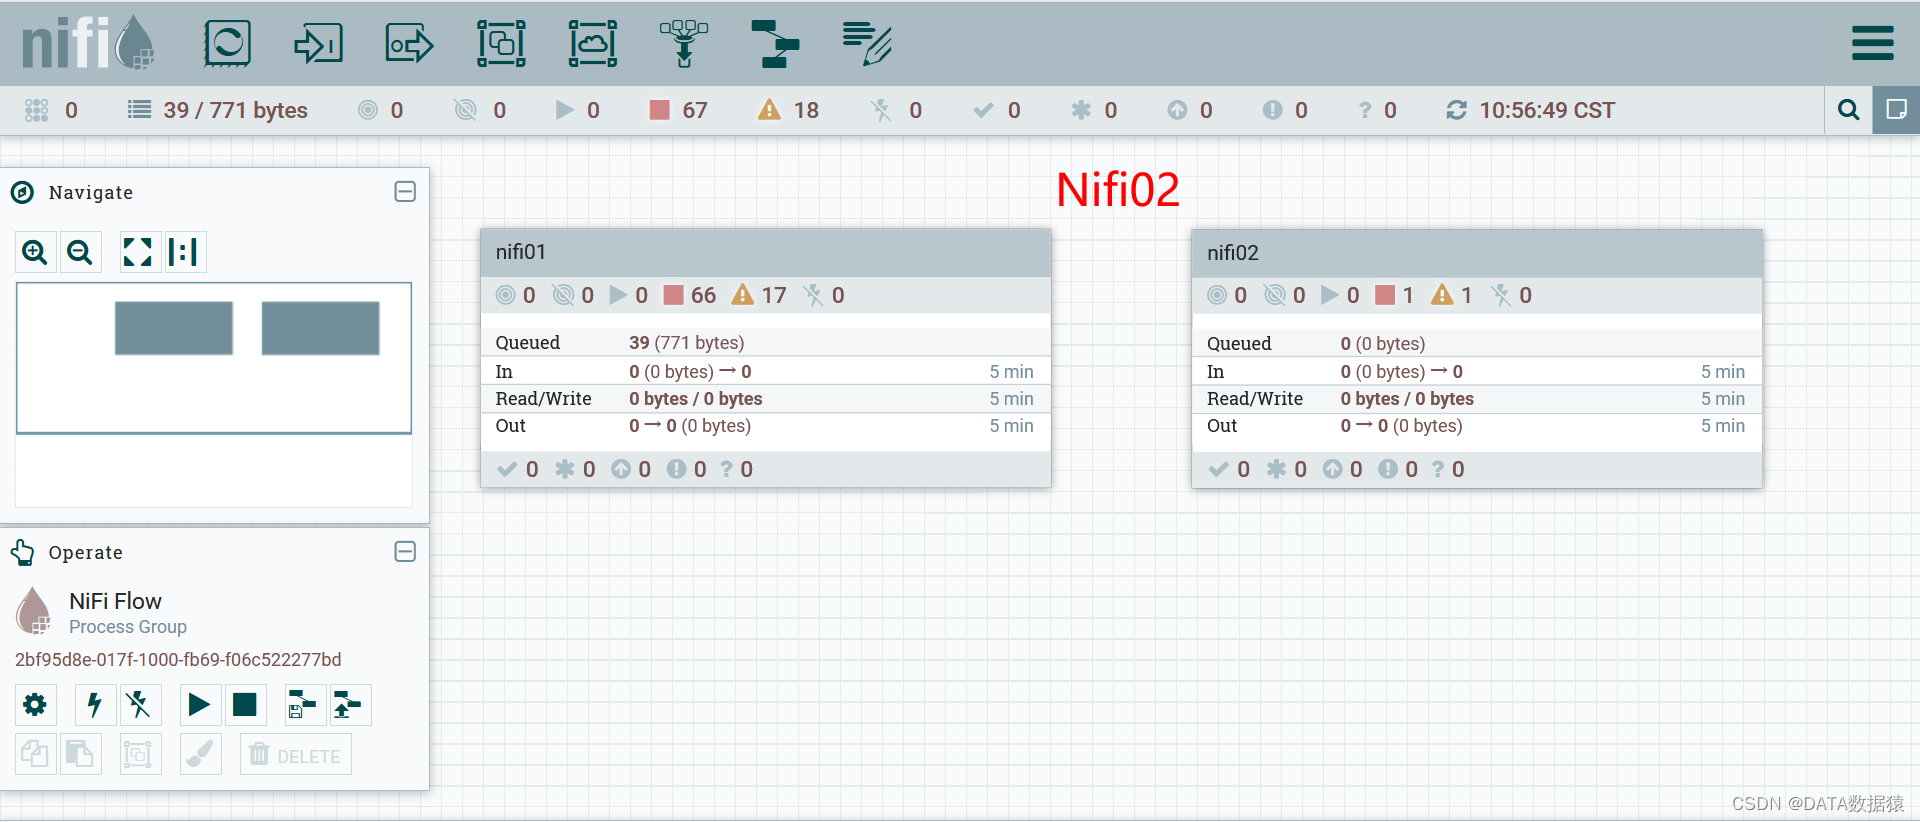This screenshot has height=822, width=1920.
Task: Click the Copy icon in Operate
Action: click(35, 754)
